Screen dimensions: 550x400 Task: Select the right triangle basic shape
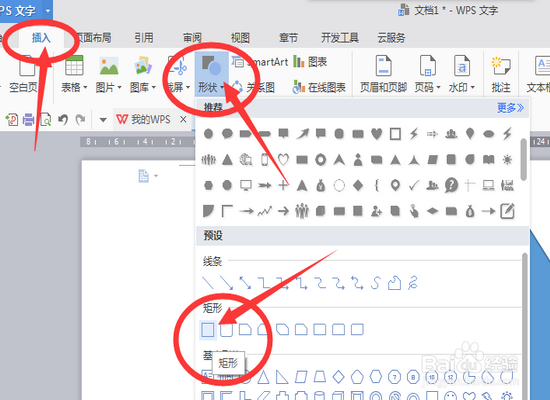coord(282,377)
